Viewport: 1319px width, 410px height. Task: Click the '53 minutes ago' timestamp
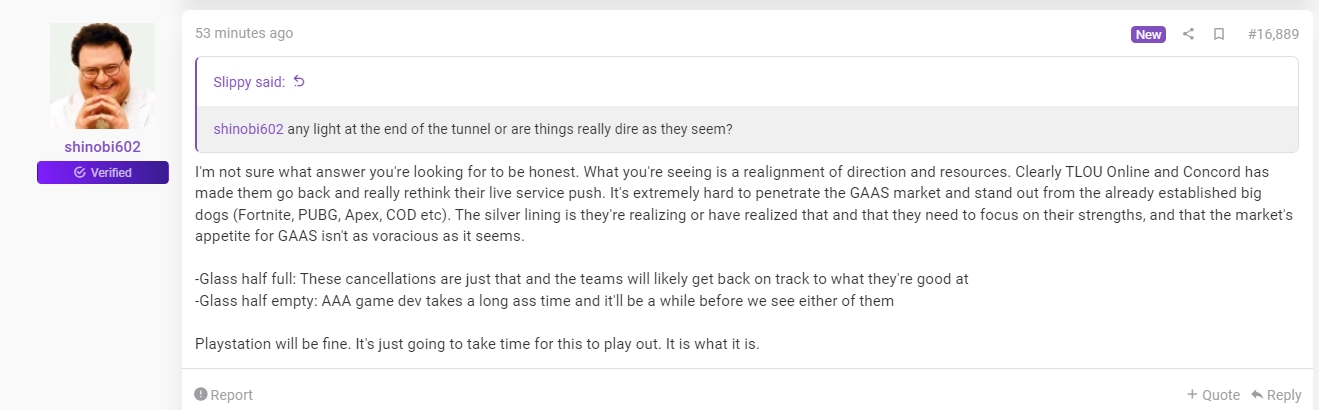244,33
